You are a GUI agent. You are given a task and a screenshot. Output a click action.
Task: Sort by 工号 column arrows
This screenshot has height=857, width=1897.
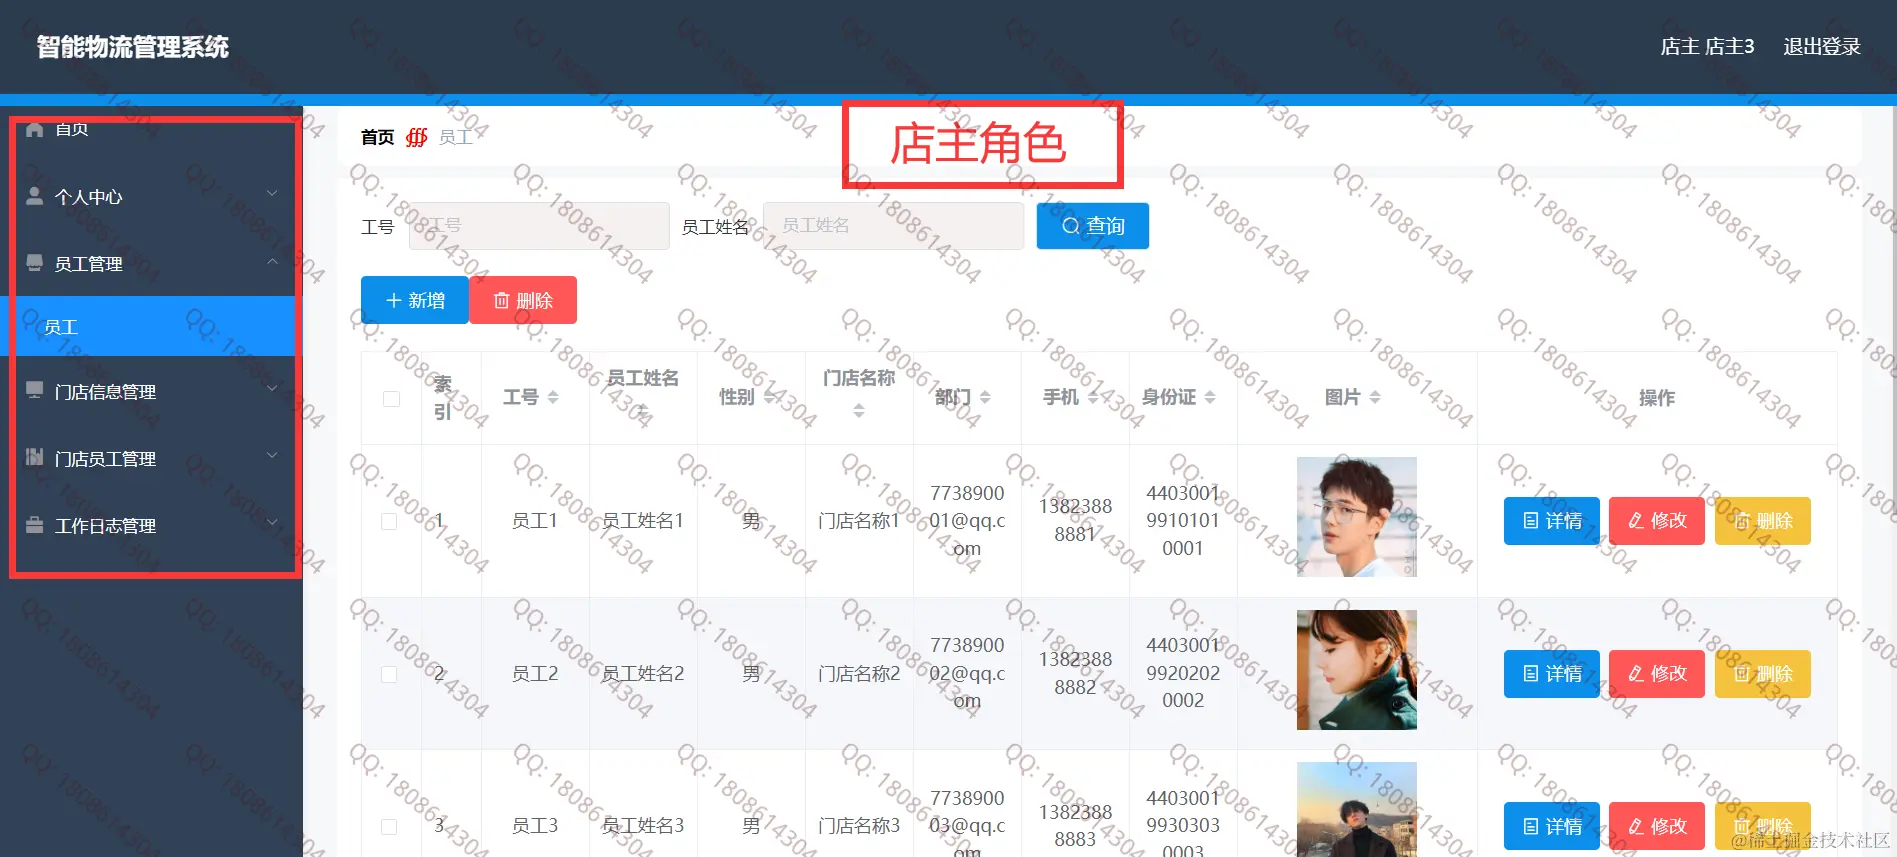pos(553,398)
